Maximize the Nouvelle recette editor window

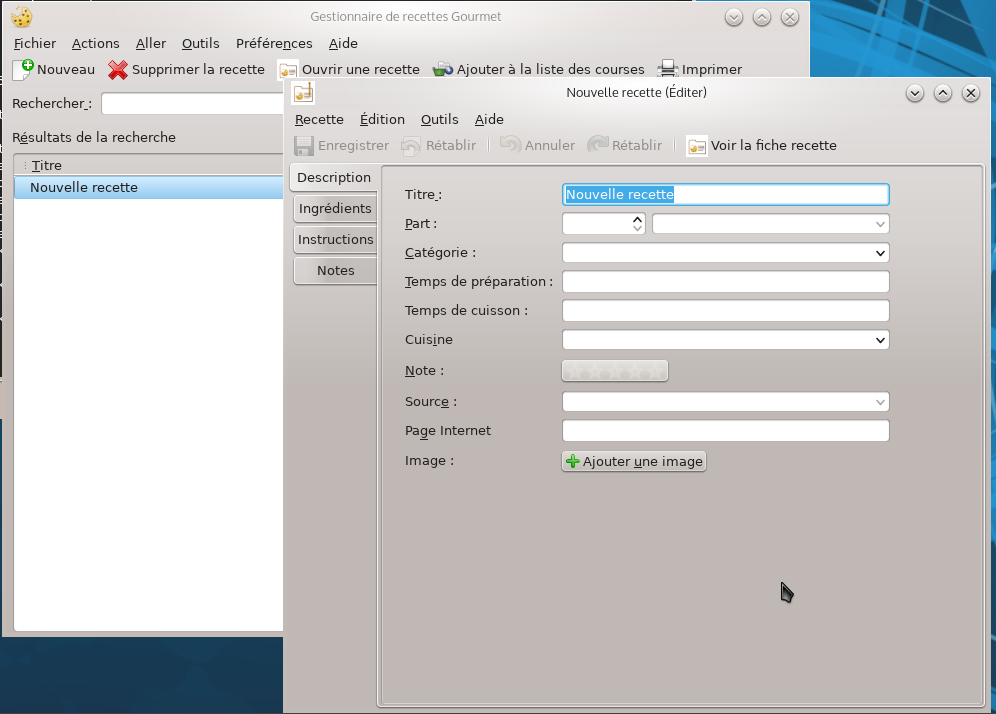pos(943,93)
